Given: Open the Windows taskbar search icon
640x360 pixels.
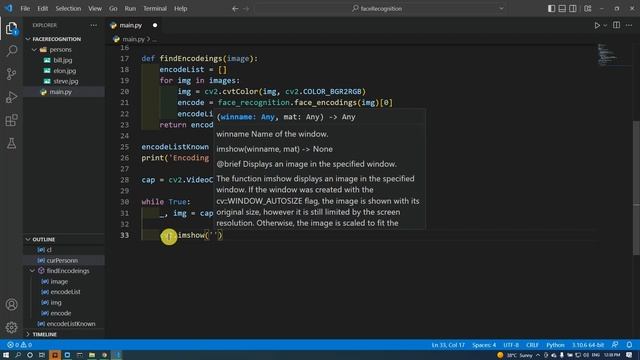Looking at the screenshot, I should [x=18, y=355].
